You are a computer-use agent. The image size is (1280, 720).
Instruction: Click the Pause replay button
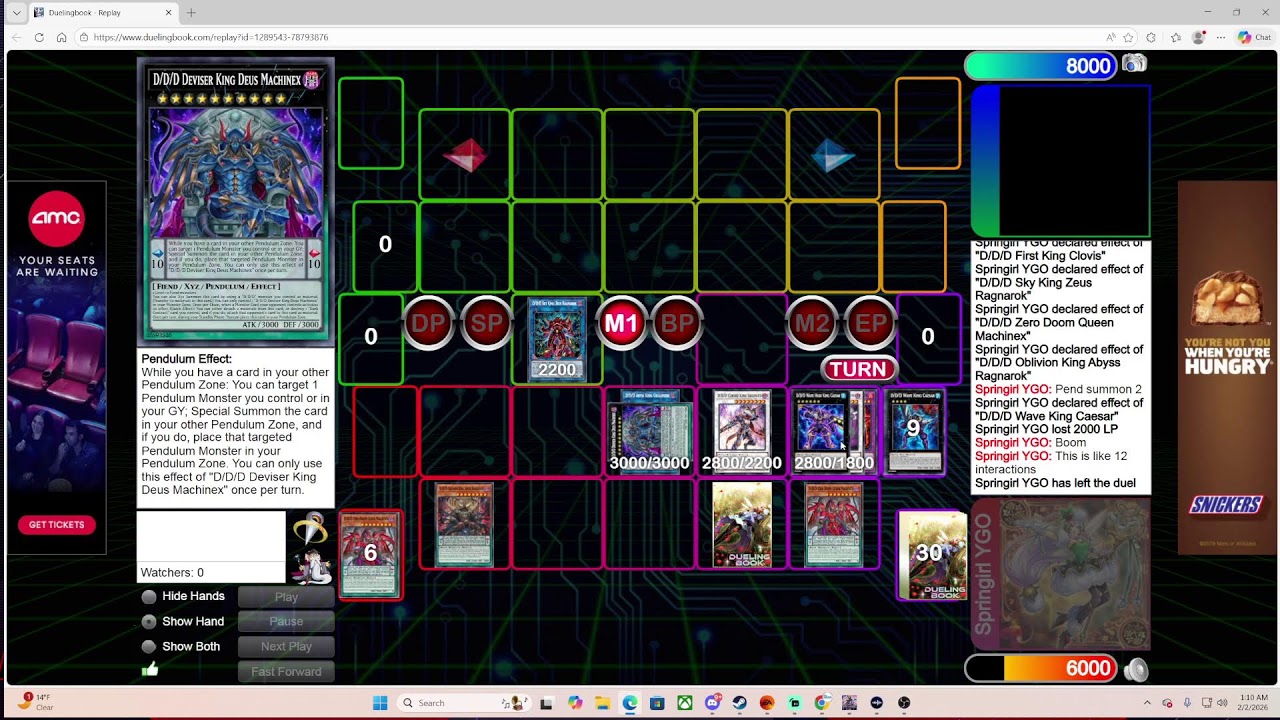(286, 621)
